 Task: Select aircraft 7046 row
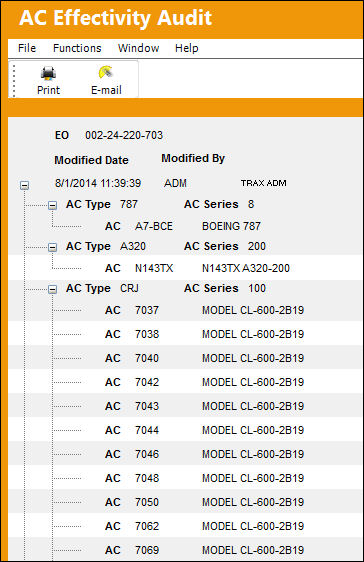[186, 454]
